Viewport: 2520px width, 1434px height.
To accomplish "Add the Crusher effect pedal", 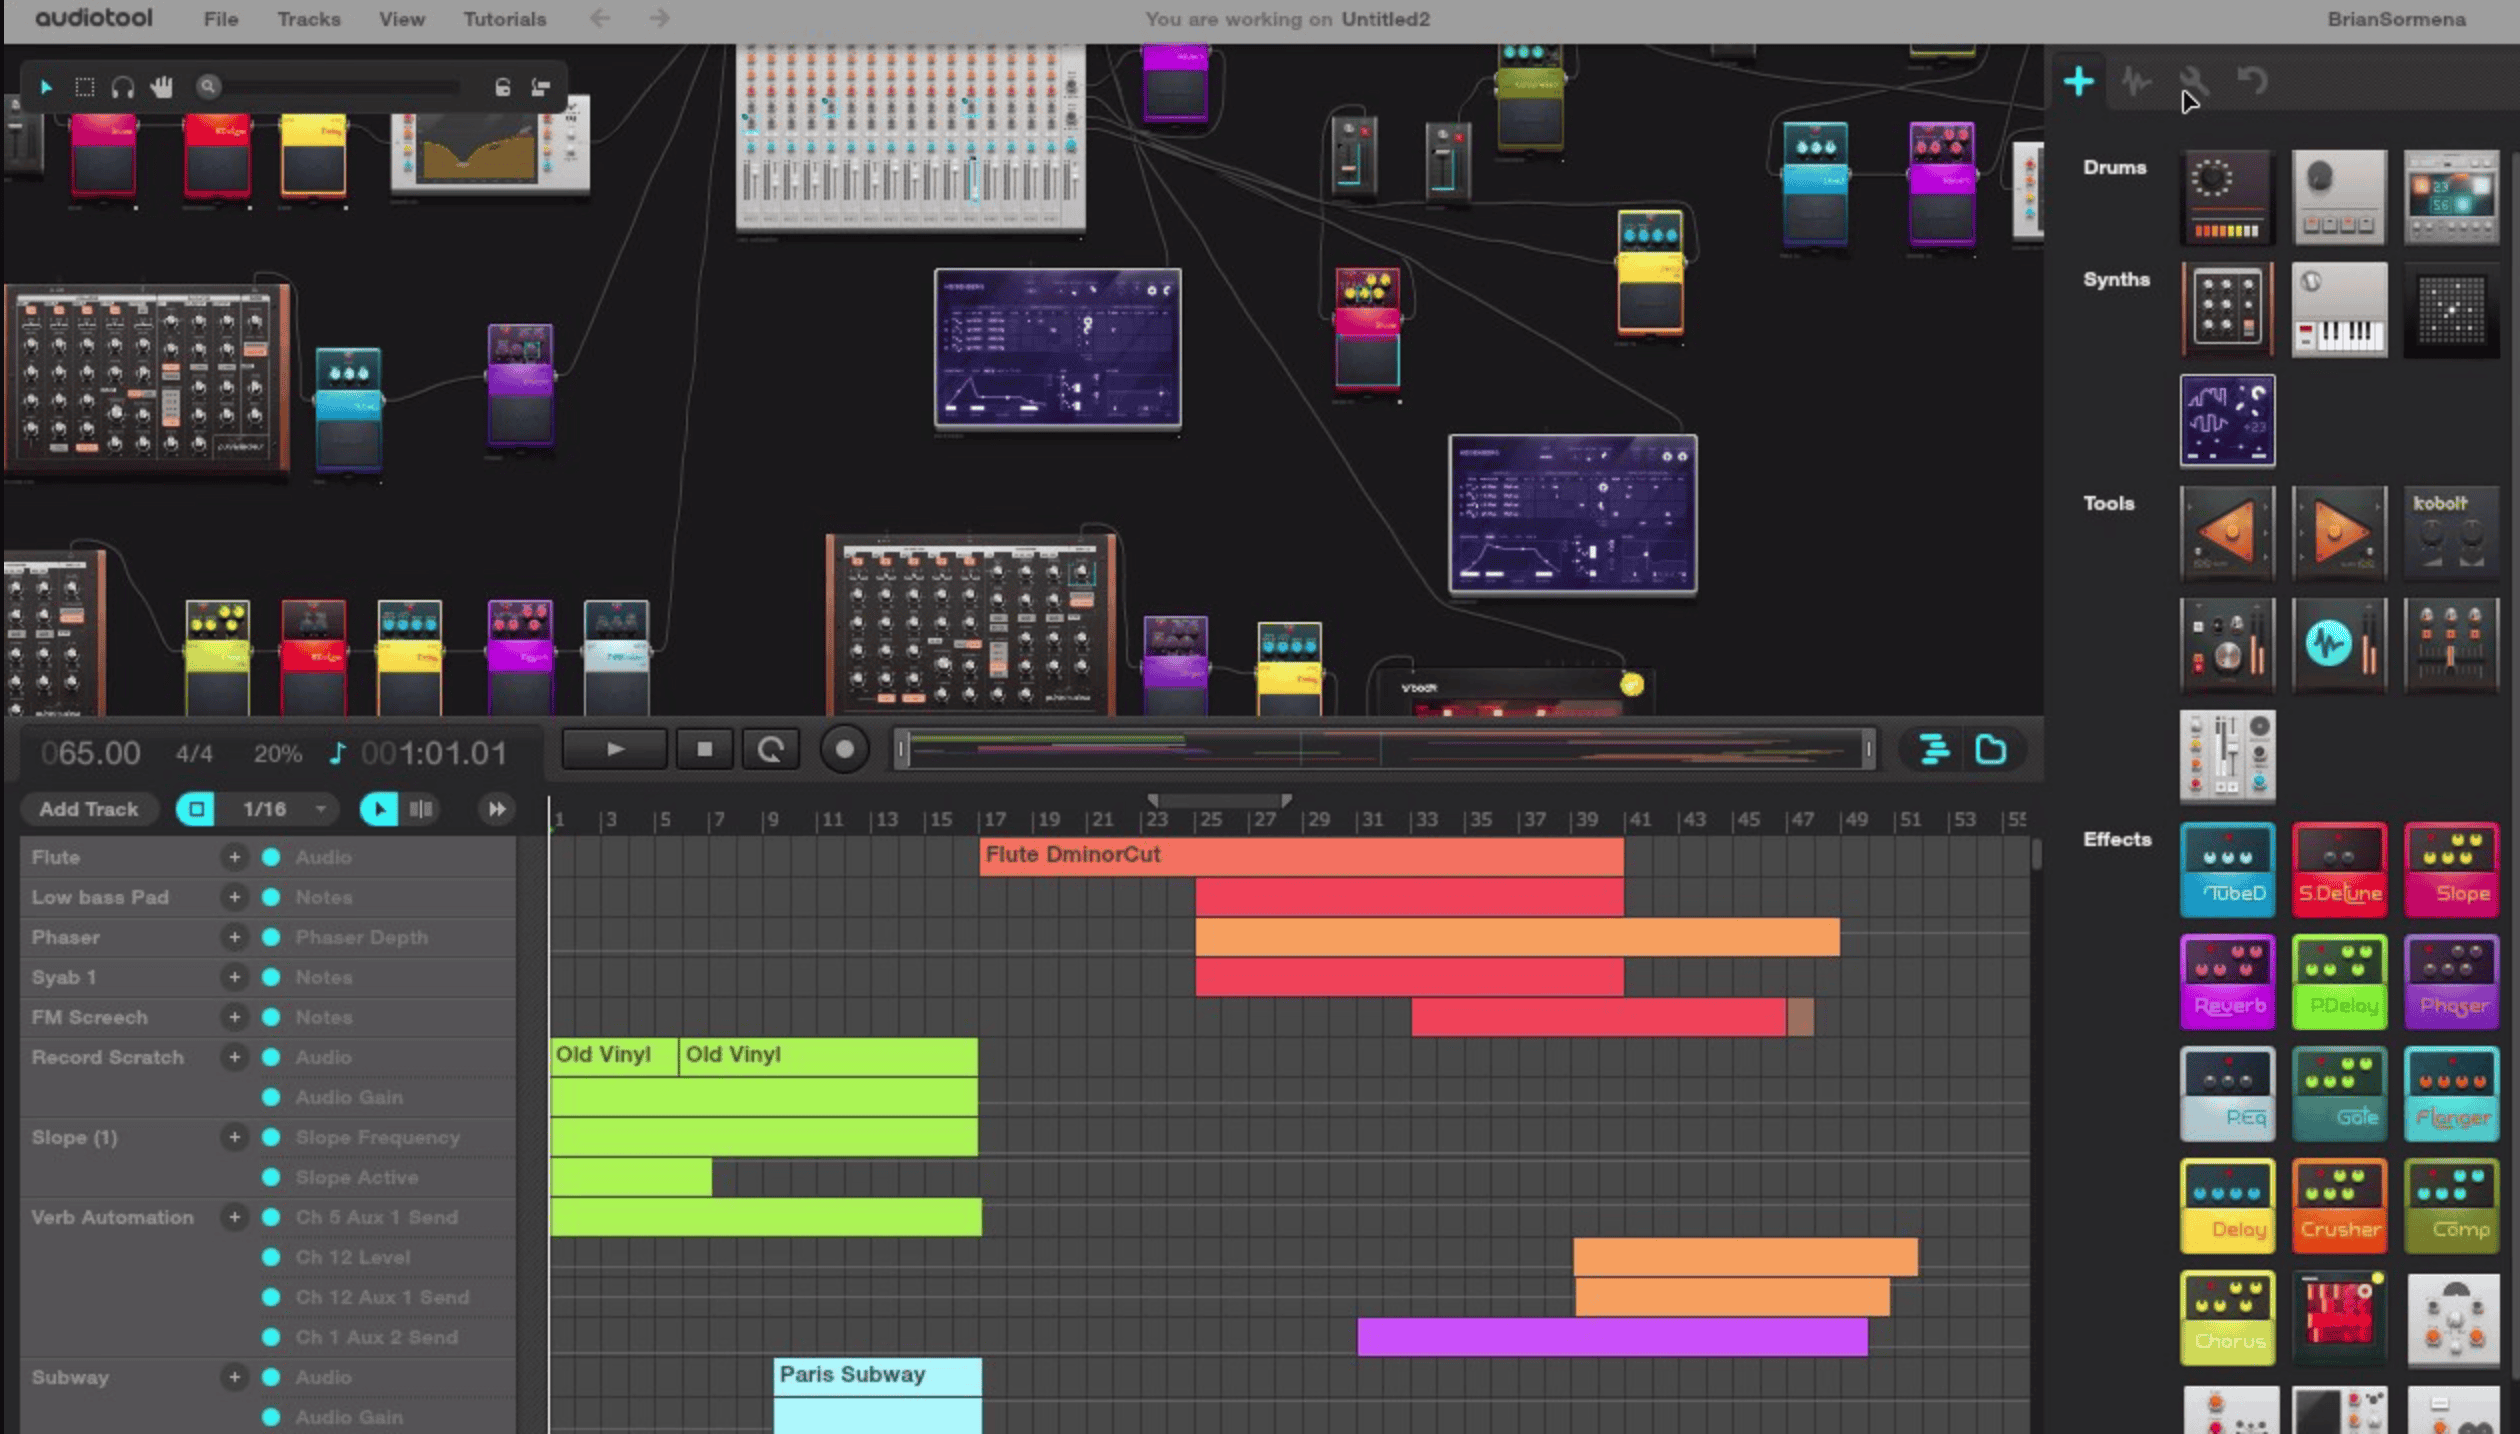I will tap(2339, 1205).
